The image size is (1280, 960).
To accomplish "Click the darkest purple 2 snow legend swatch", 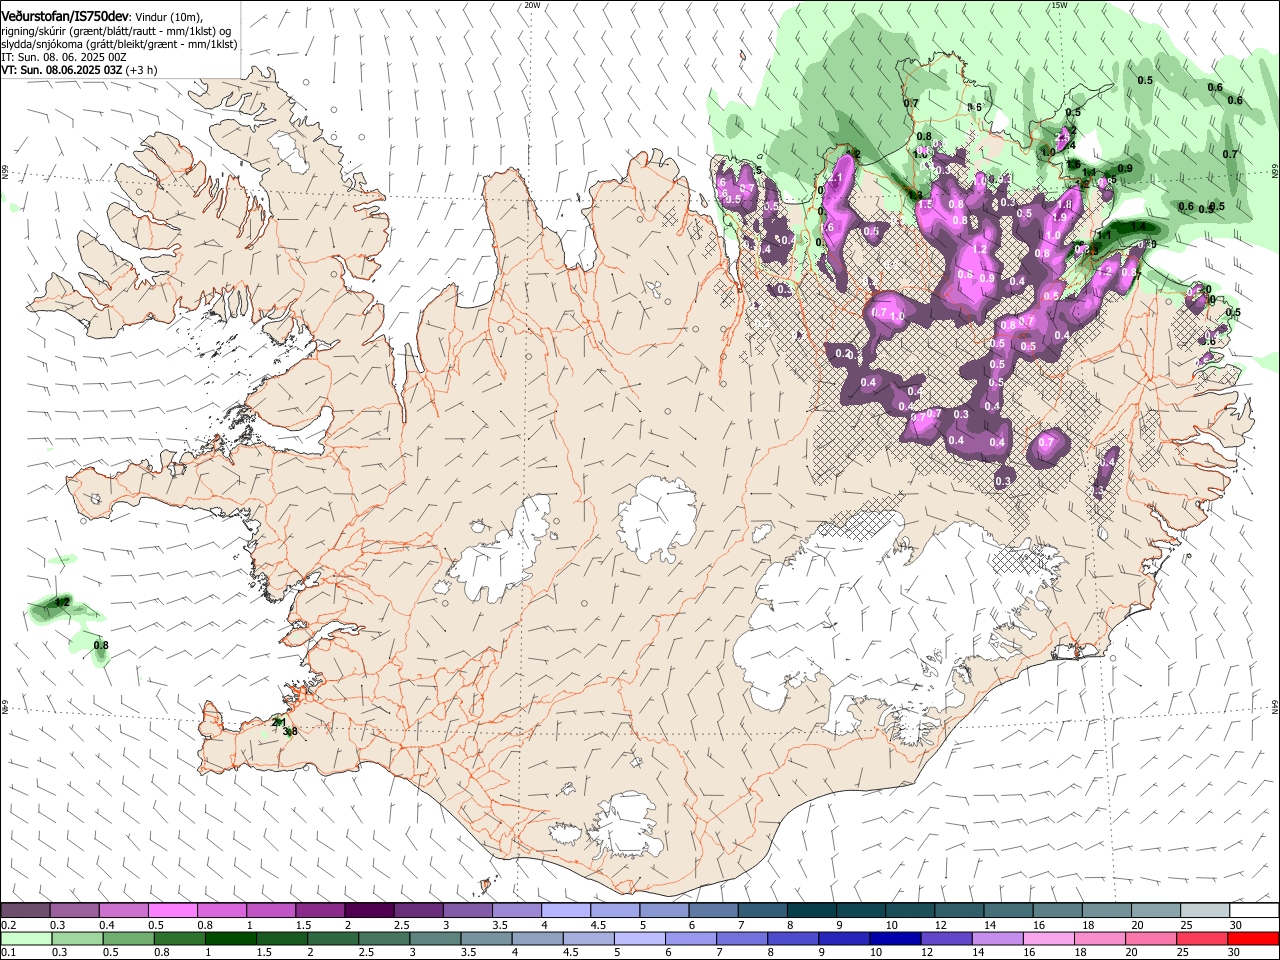I will [x=369, y=911].
